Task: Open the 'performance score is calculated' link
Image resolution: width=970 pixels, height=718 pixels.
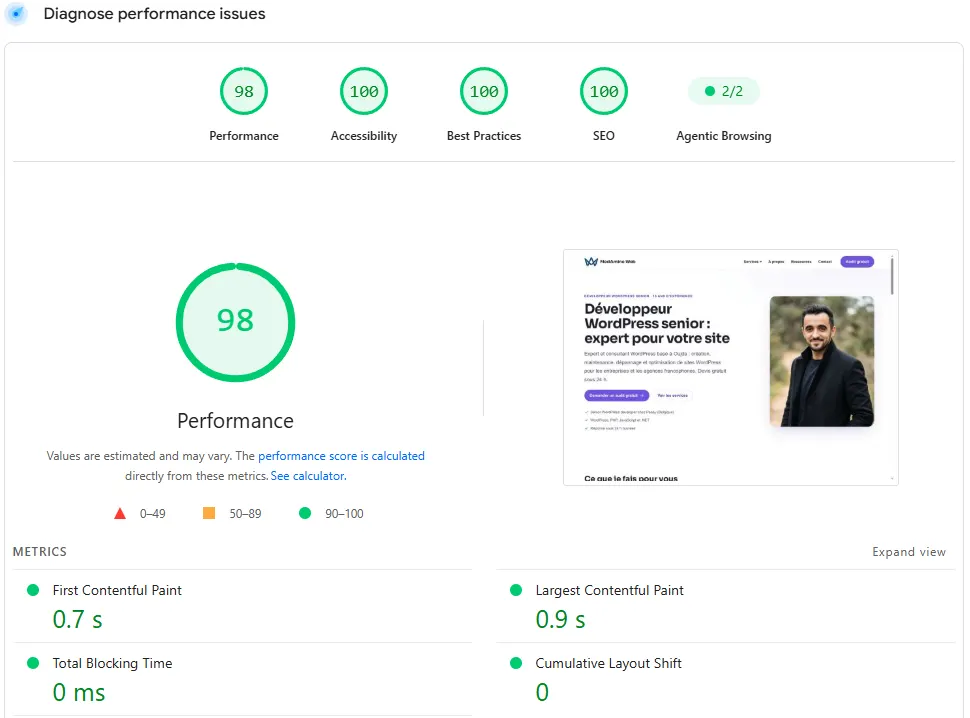Action: click(x=341, y=456)
